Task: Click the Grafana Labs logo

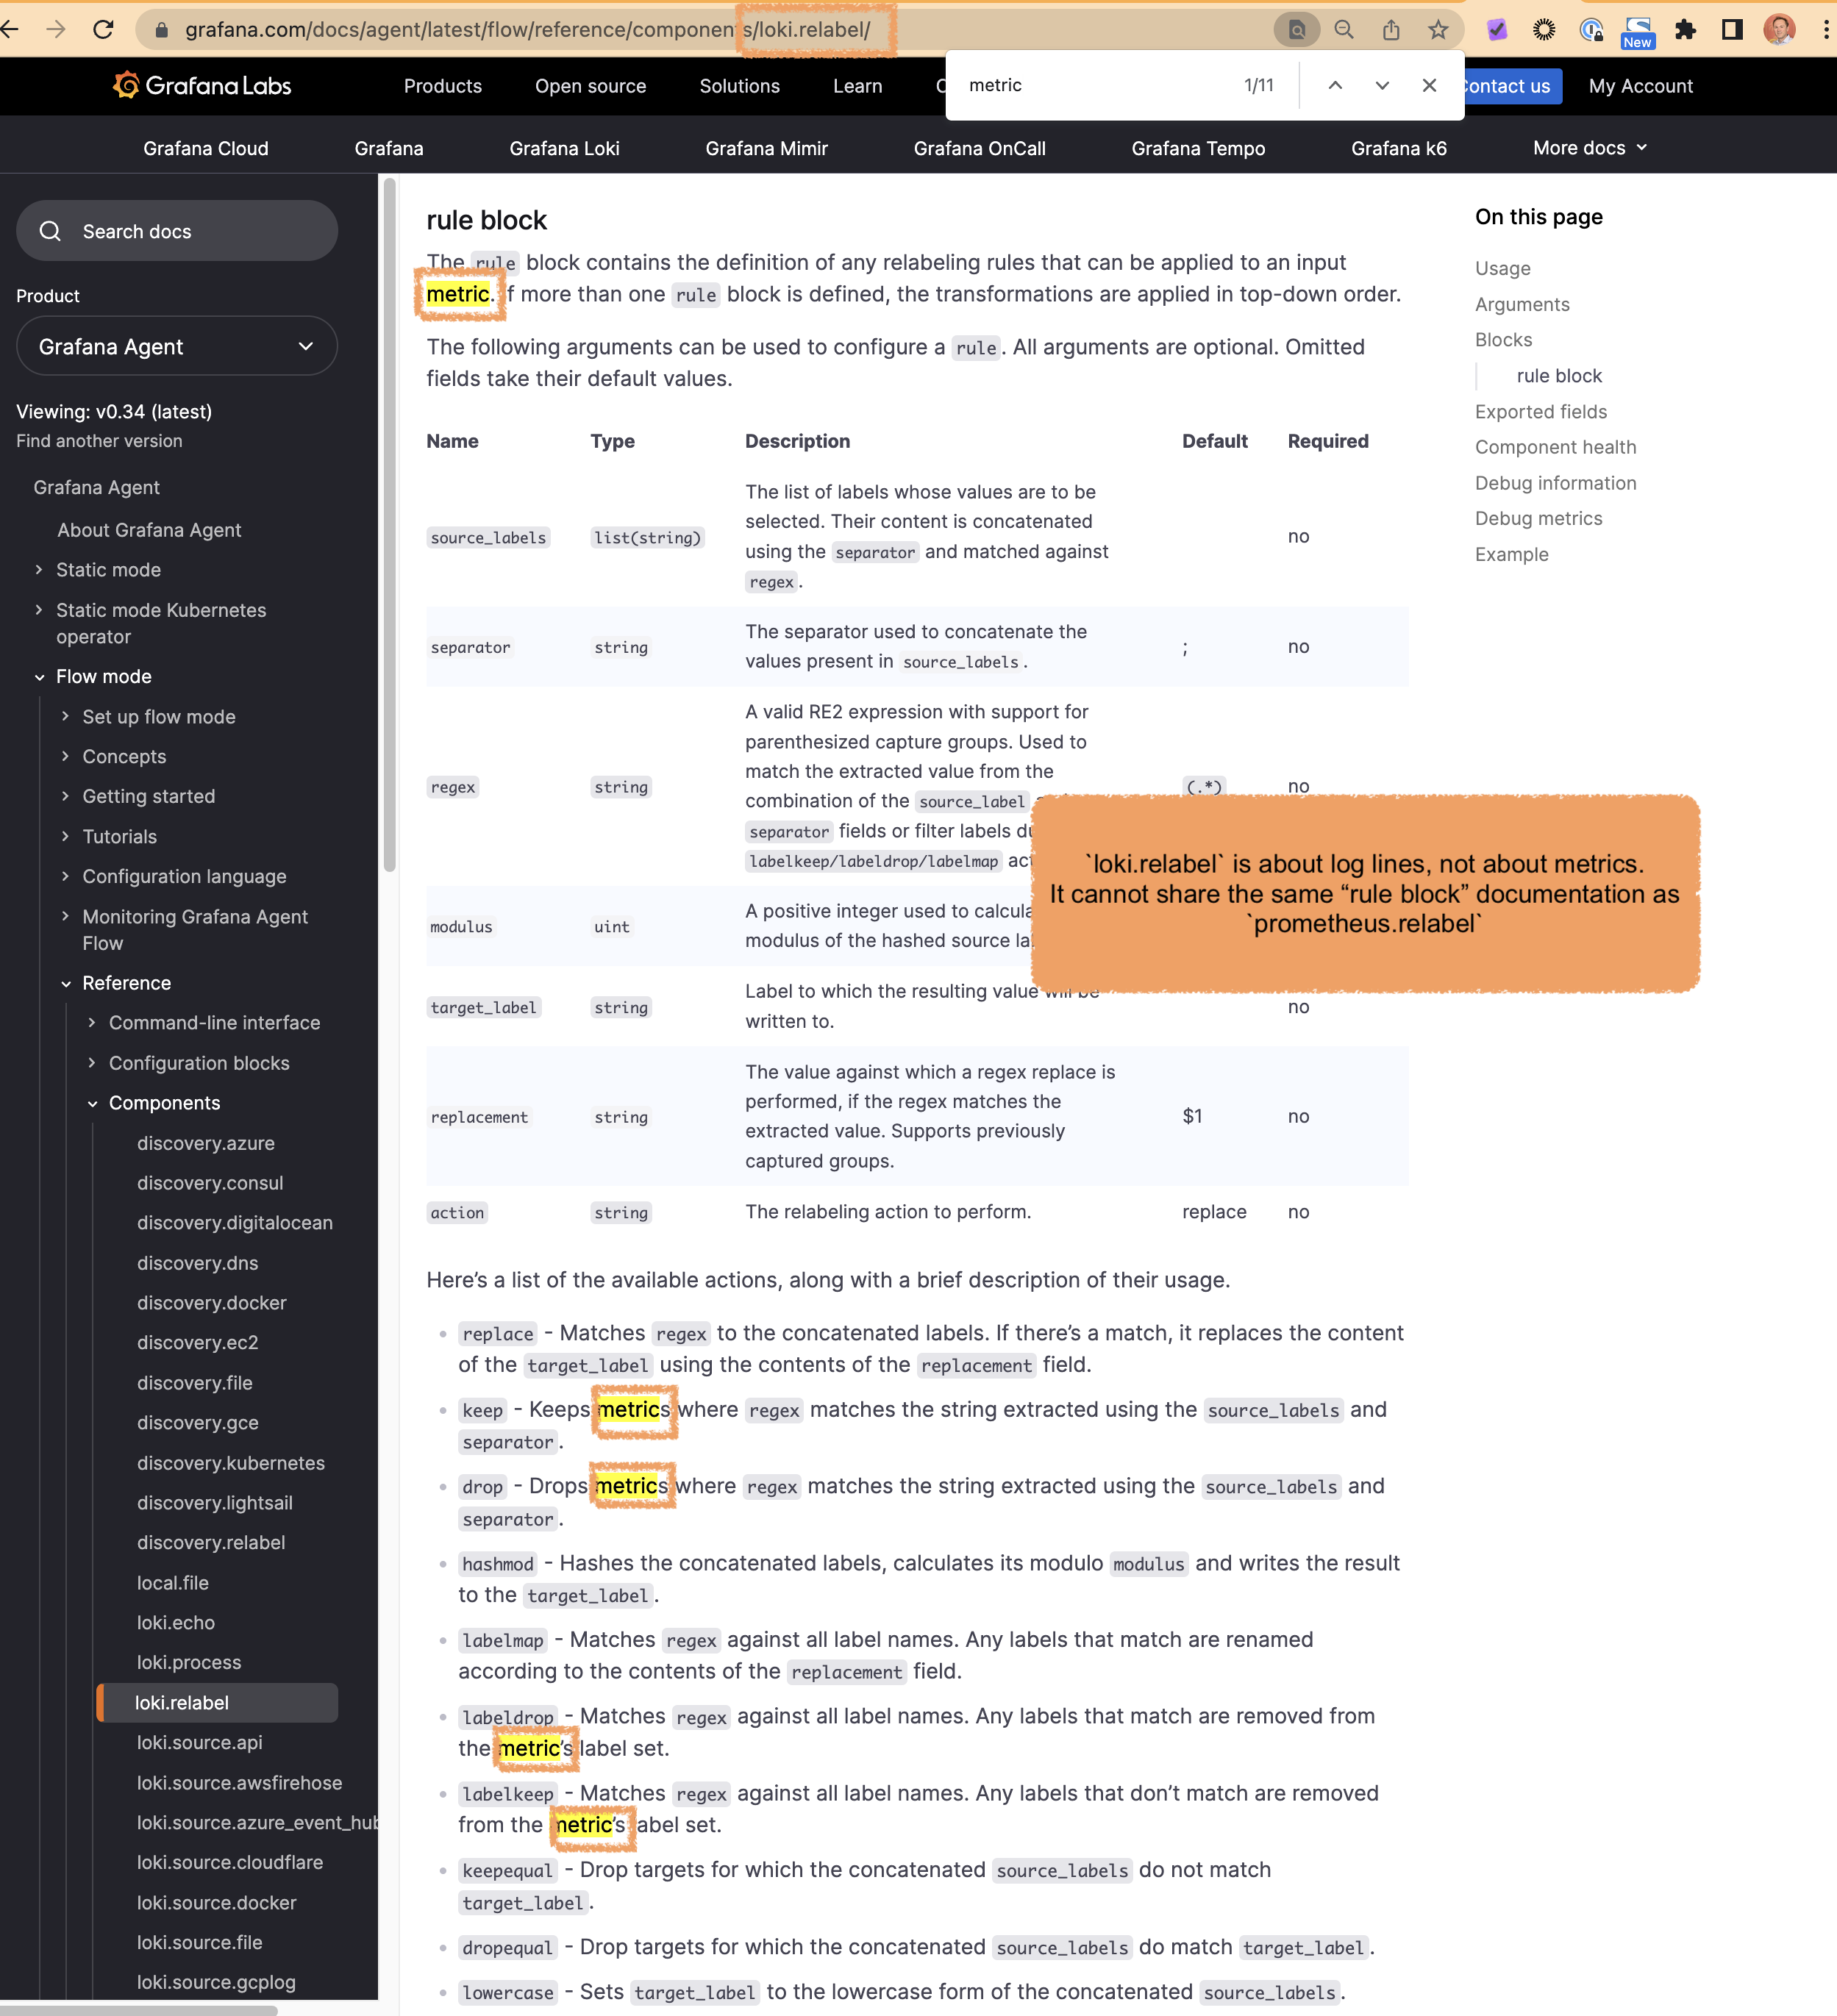Action: 201,86
